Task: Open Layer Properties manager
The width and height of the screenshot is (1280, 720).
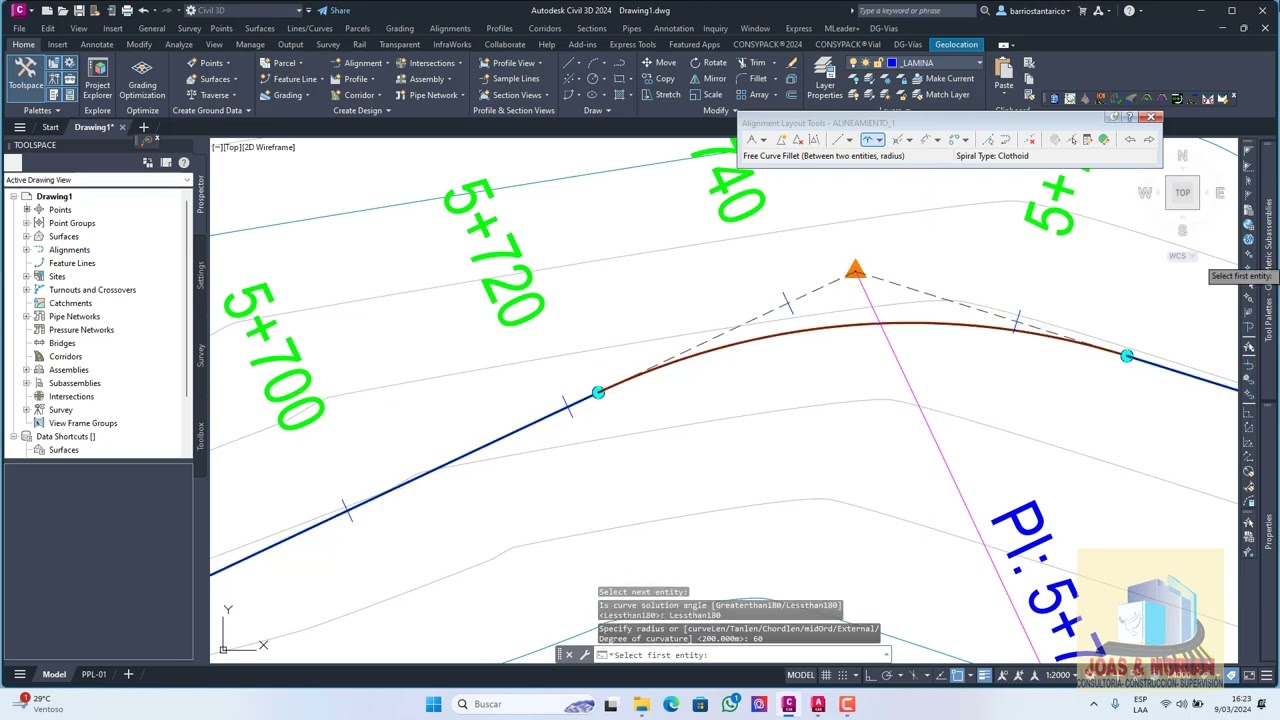Action: coord(825,79)
